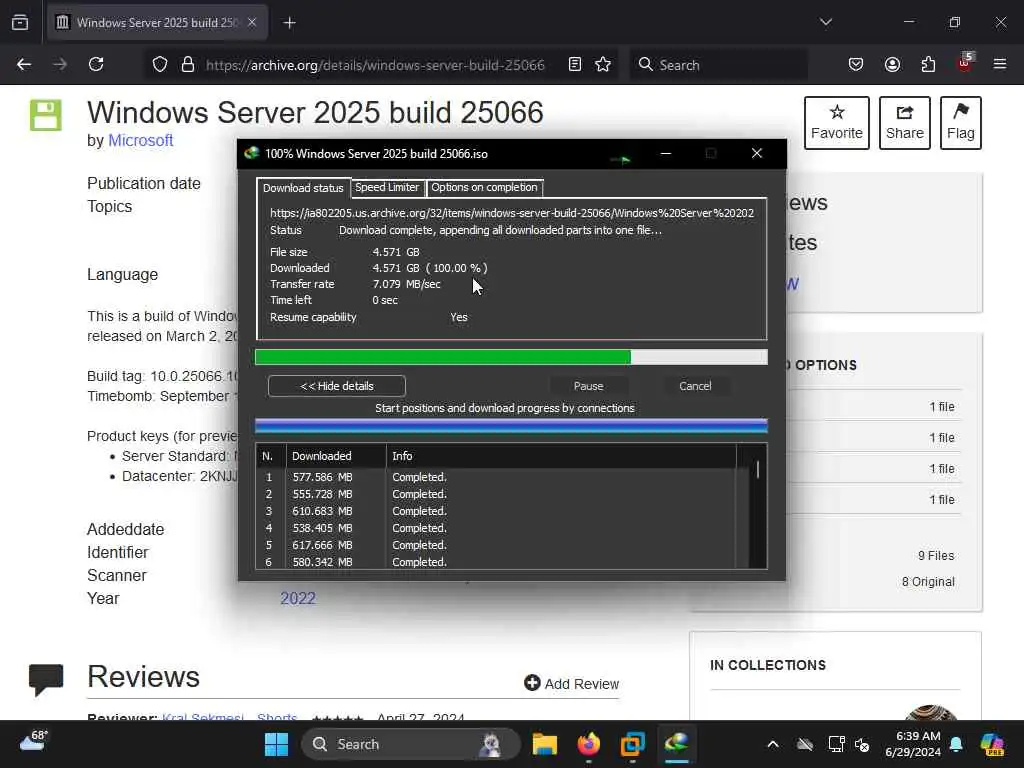Open the notifications bell icon

[956, 744]
